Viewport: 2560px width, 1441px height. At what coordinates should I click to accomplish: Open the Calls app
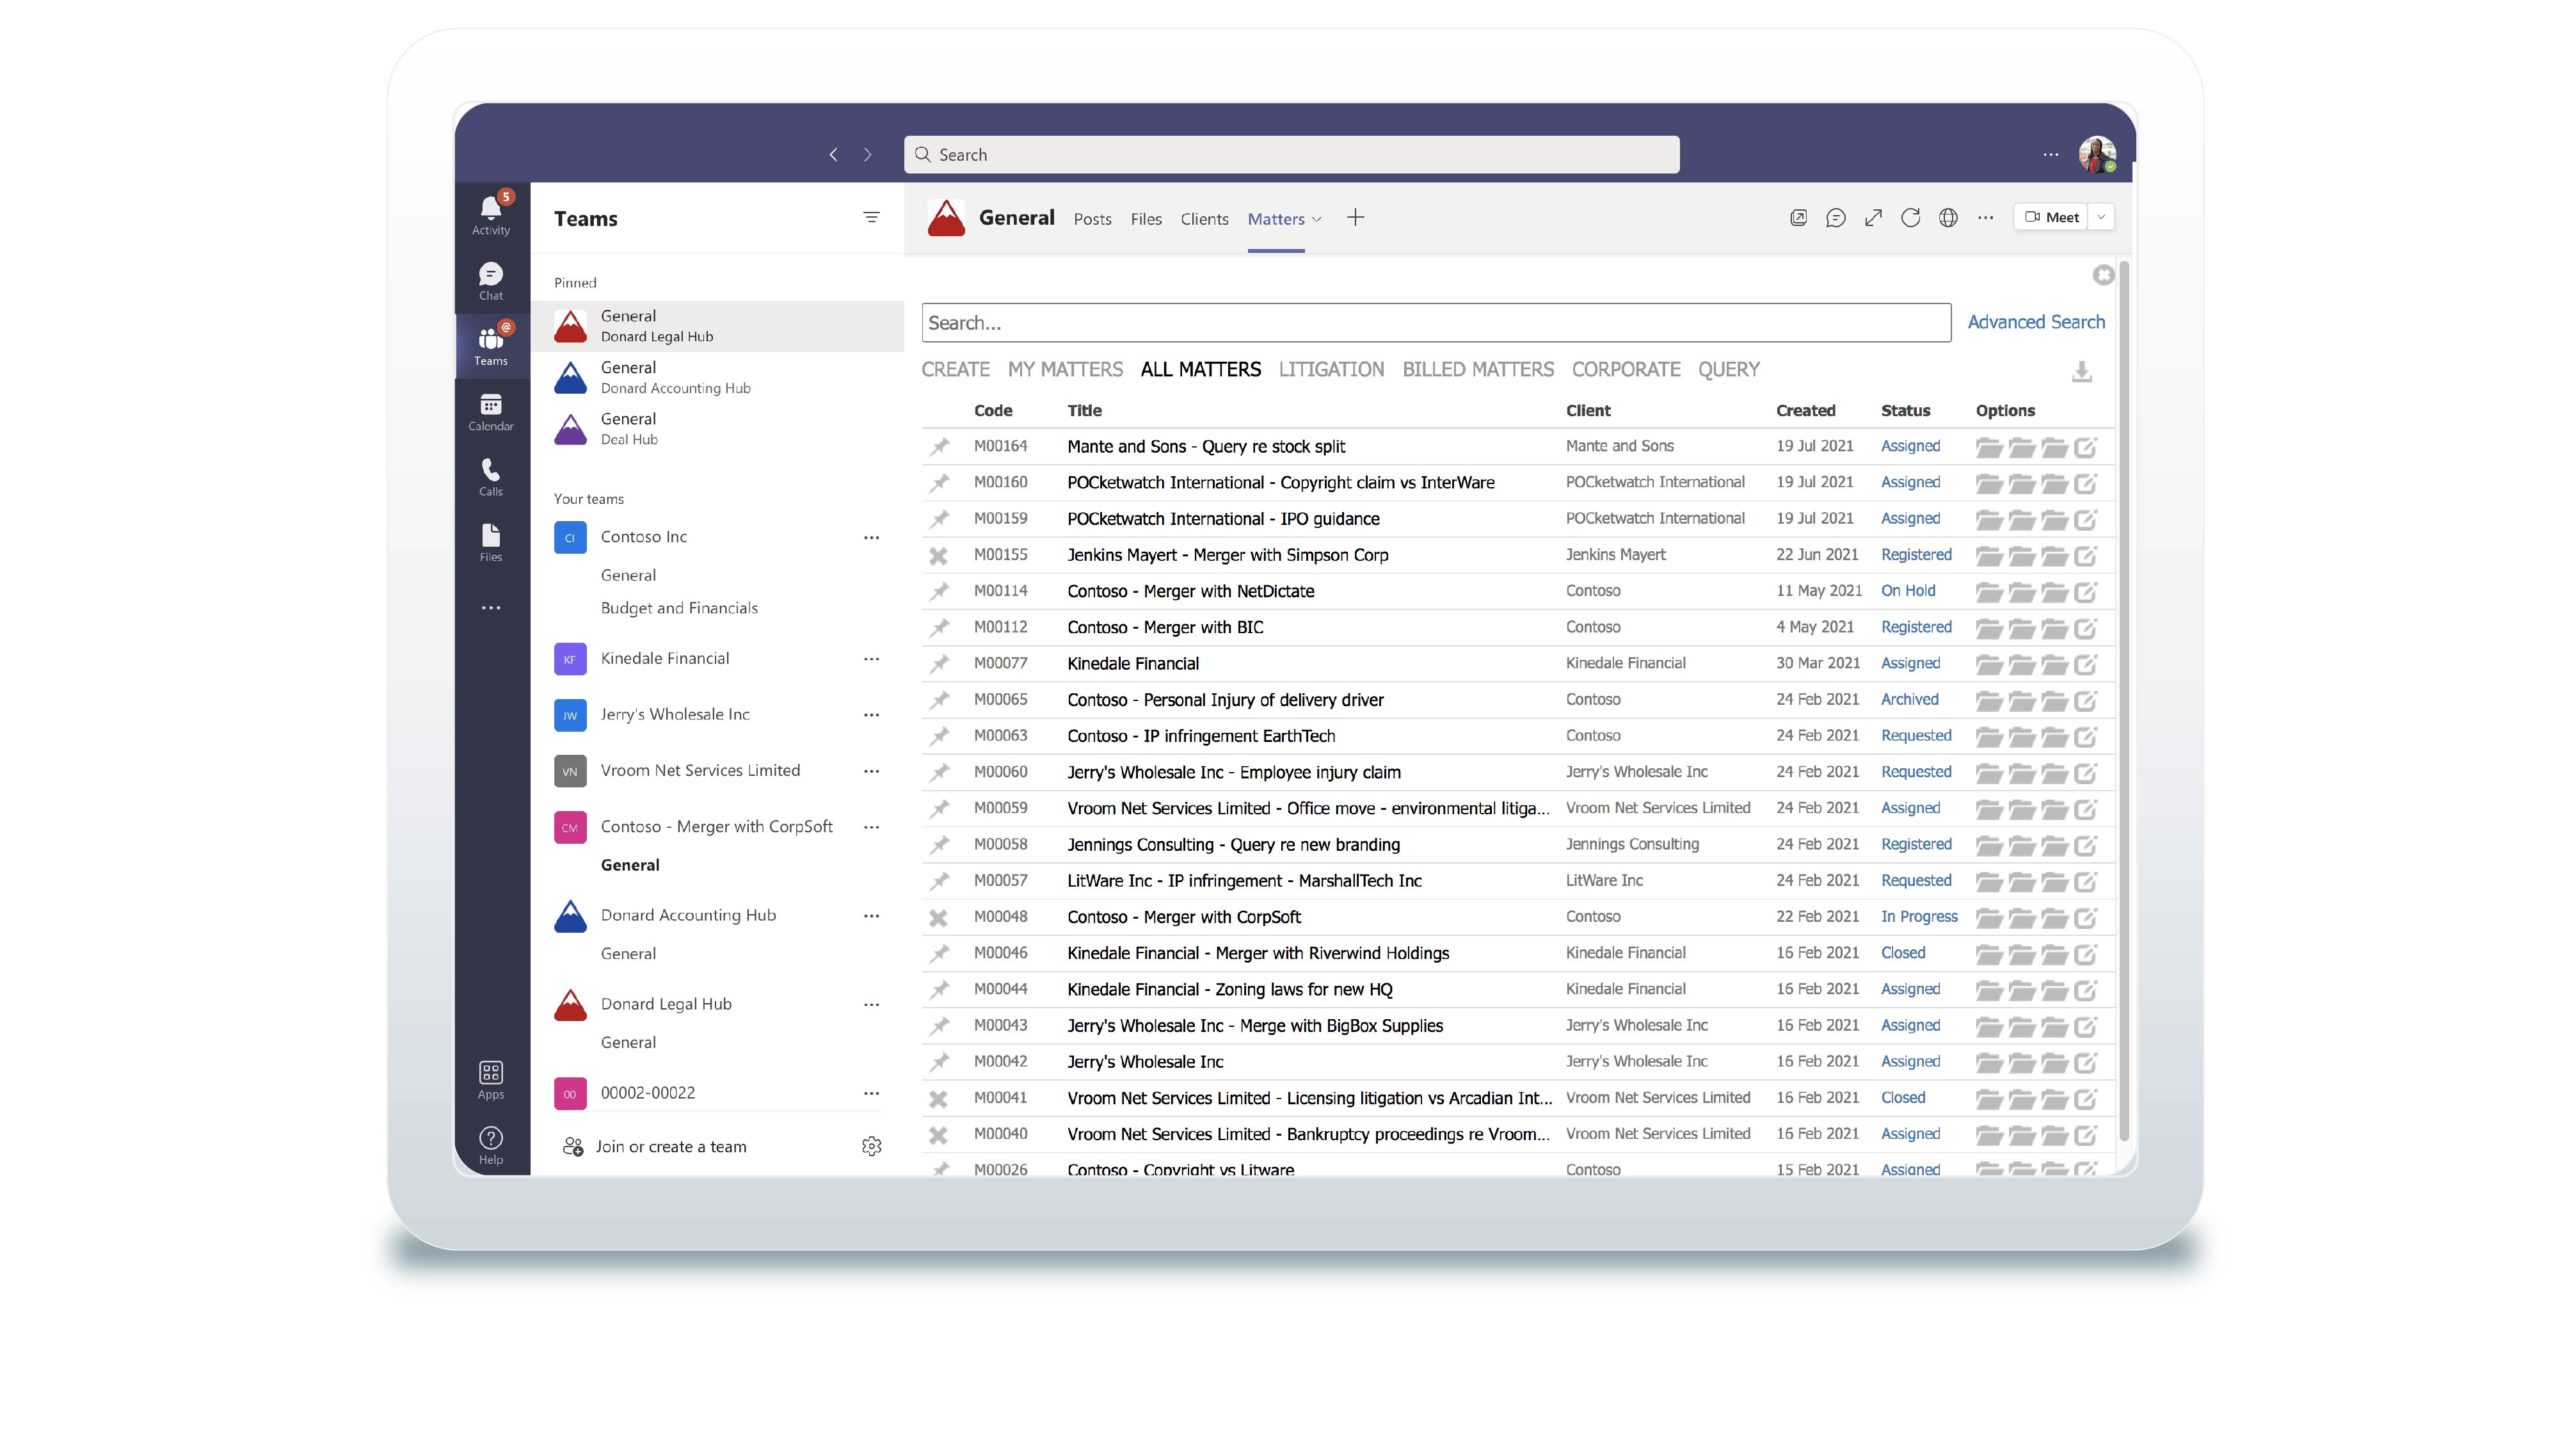(x=490, y=477)
